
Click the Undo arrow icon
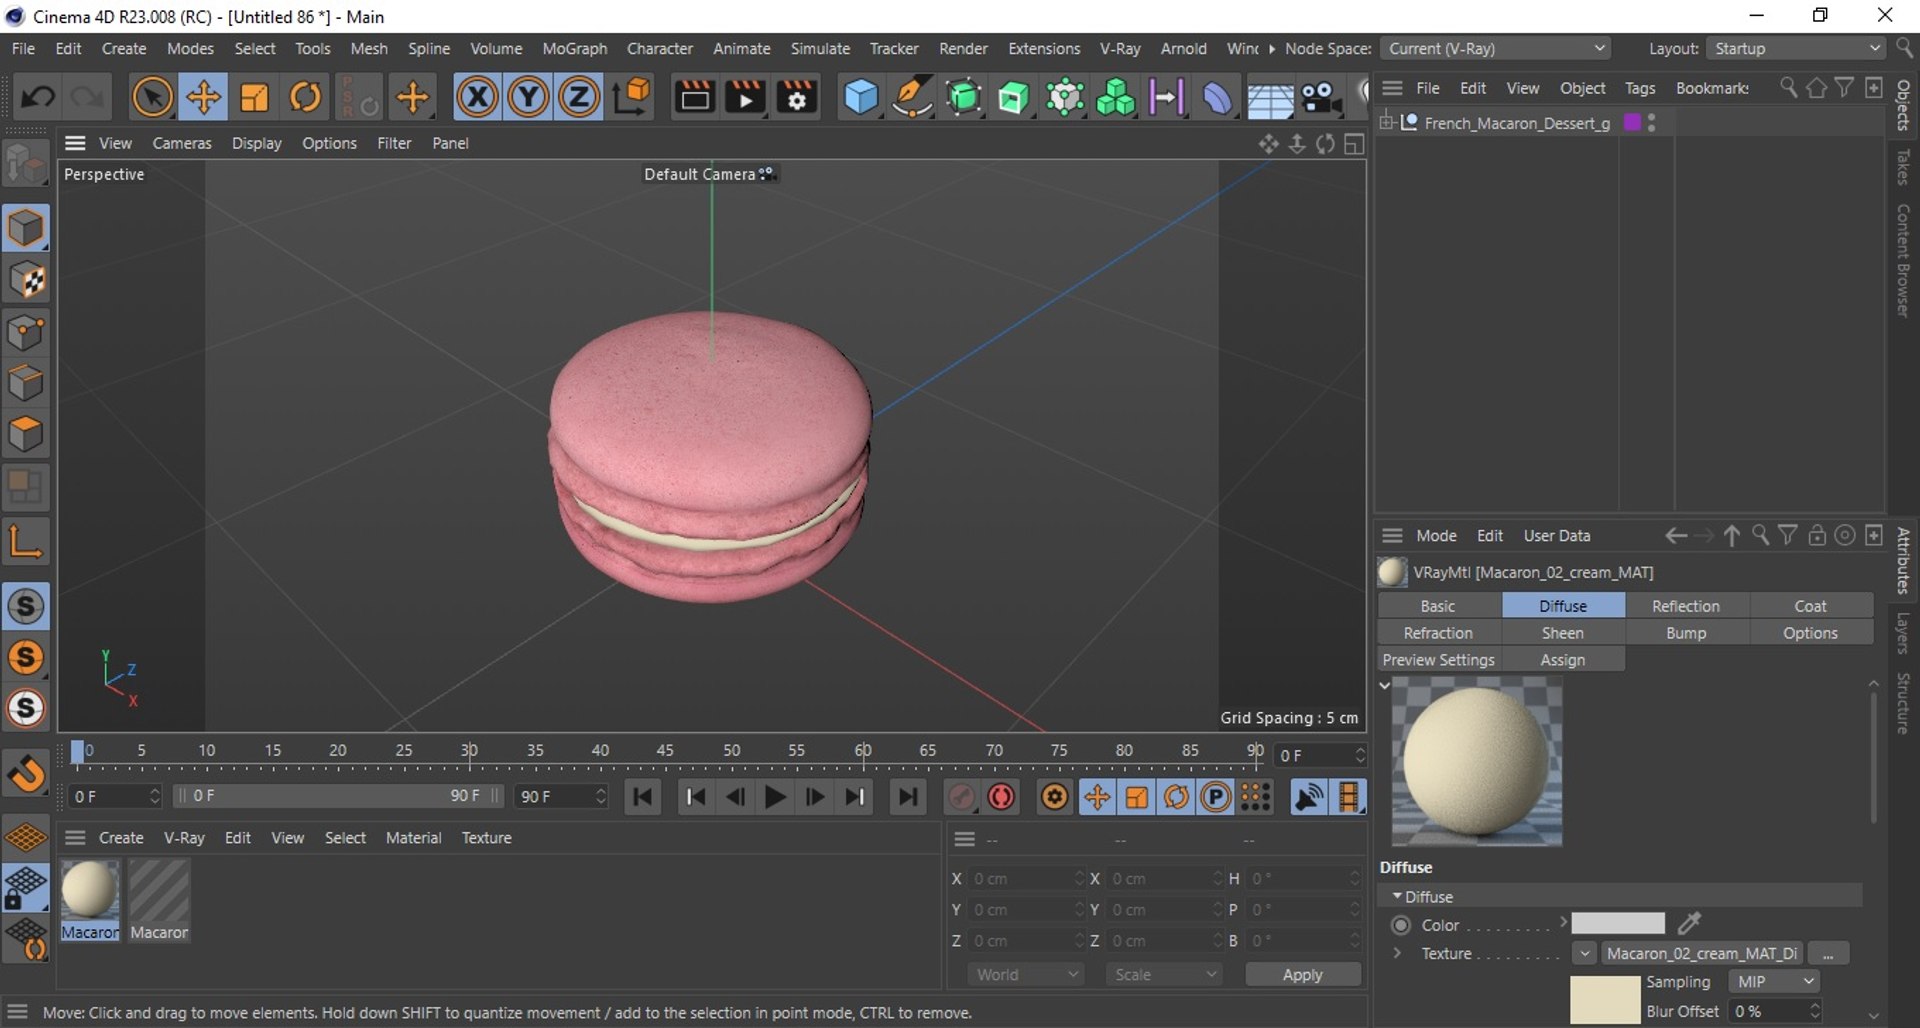pyautogui.click(x=38, y=97)
